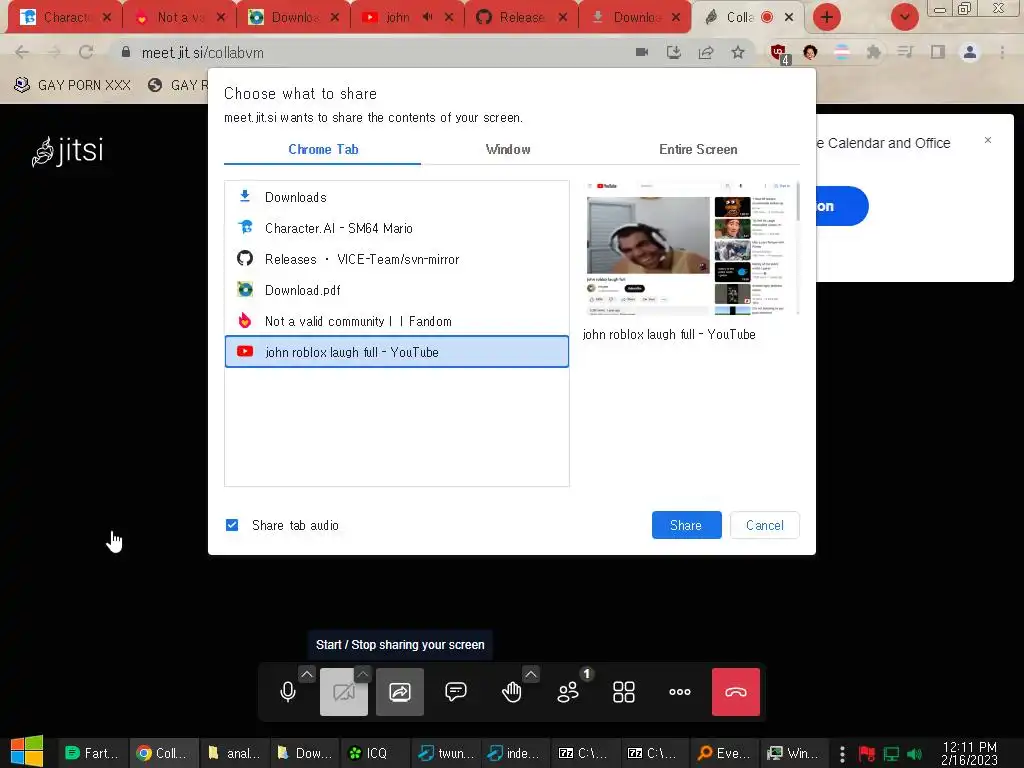1024x768 pixels.
Task: Toggle the Jitsi microphone button
Action: click(288, 692)
